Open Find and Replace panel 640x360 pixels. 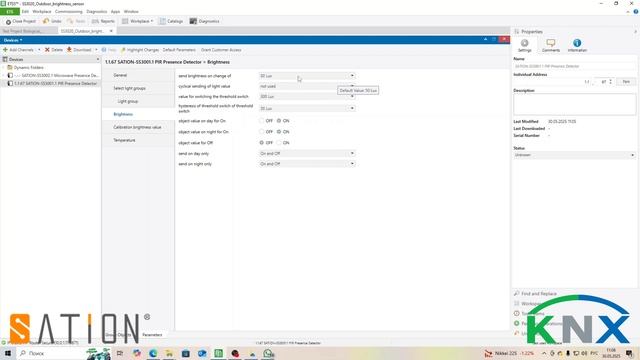tap(535, 293)
